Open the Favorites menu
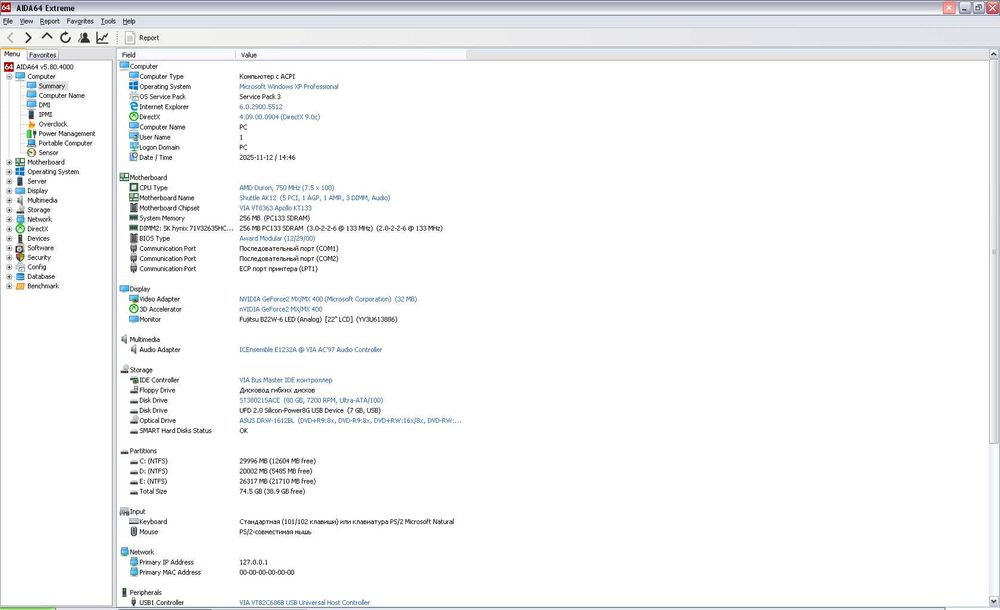 click(x=80, y=21)
